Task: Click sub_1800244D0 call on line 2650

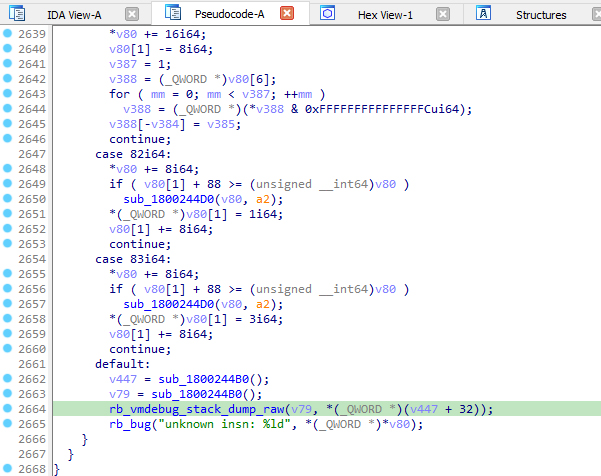Action: (x=168, y=199)
